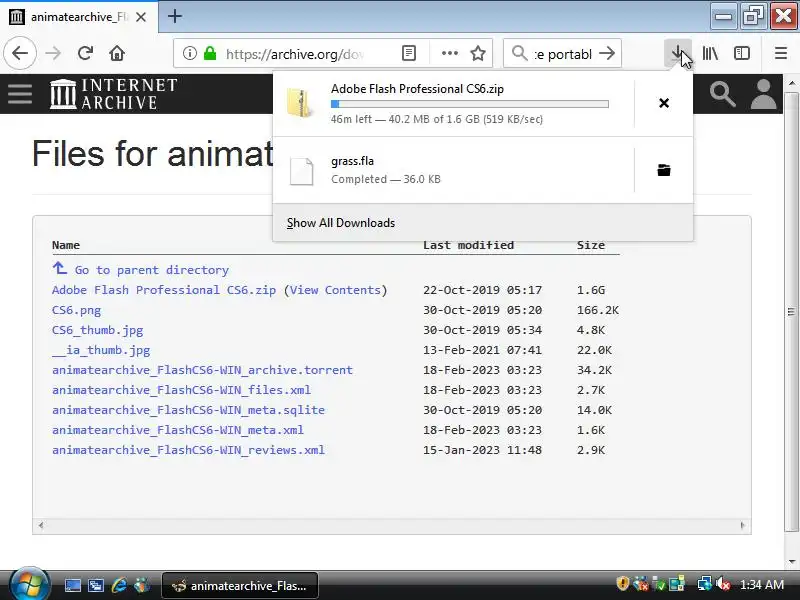The height and width of the screenshot is (600, 800).
Task: Open page actions three-dots menu
Action: [449, 53]
